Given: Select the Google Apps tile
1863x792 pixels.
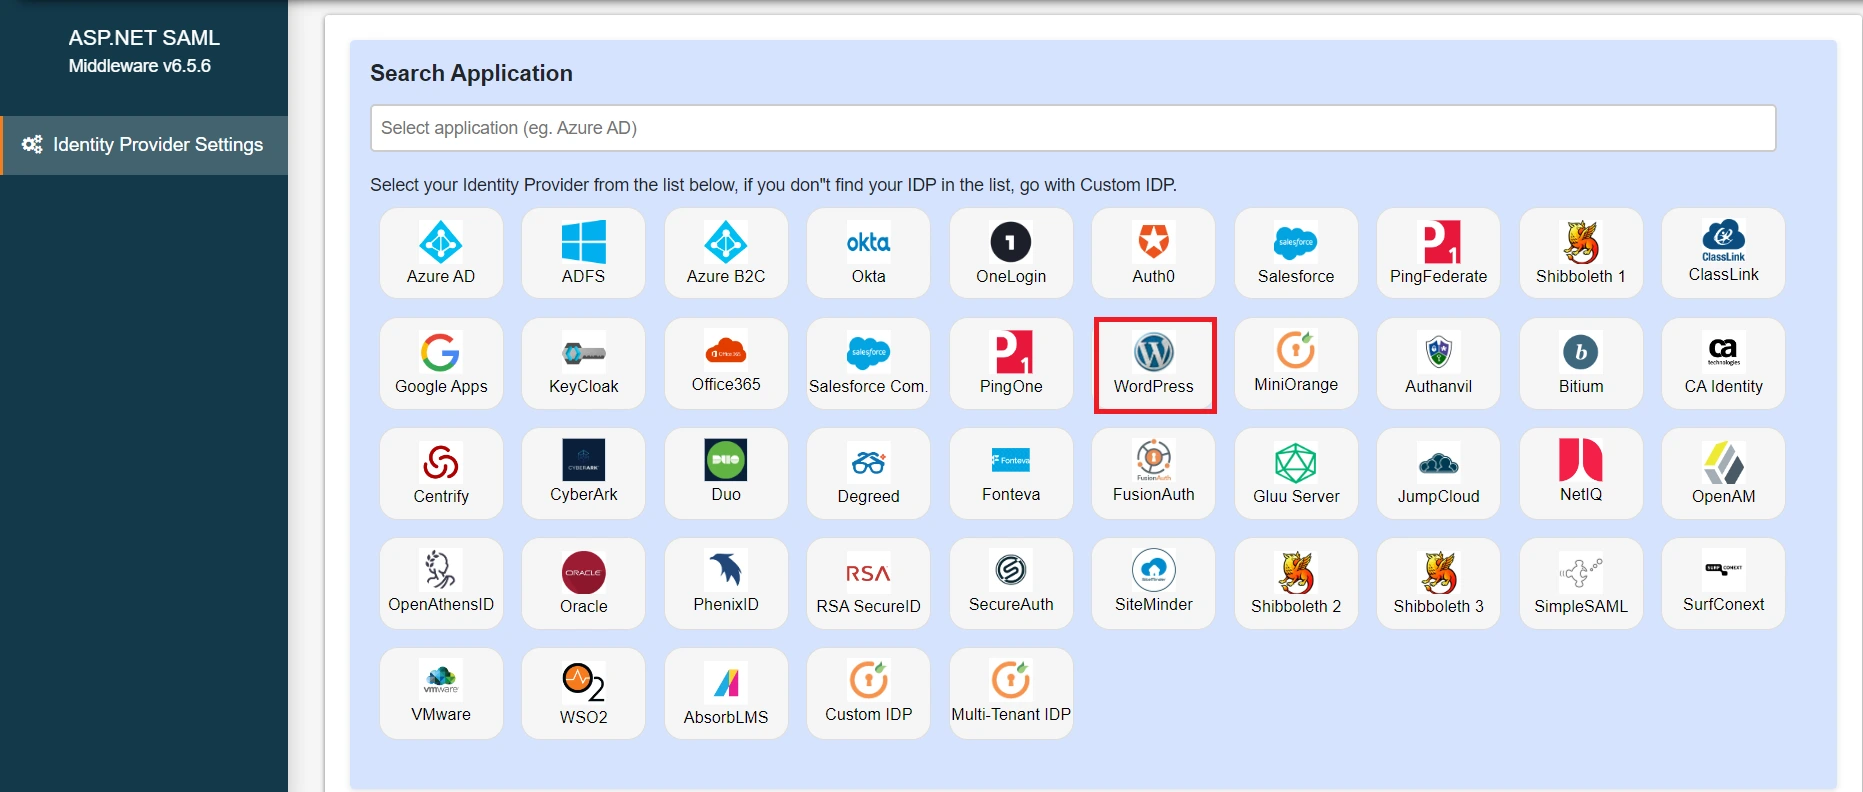Looking at the screenshot, I should point(441,363).
